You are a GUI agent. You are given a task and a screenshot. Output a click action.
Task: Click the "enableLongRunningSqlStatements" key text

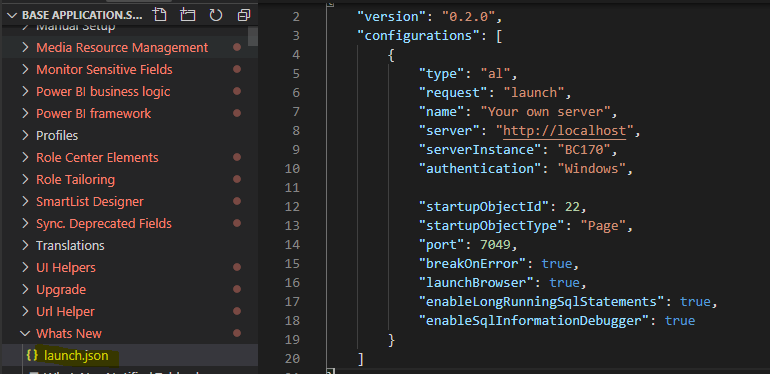point(542,301)
